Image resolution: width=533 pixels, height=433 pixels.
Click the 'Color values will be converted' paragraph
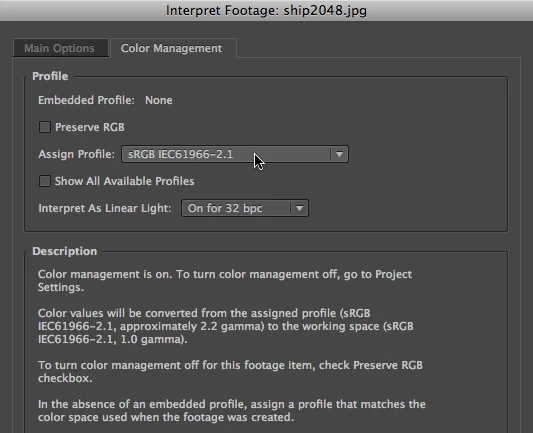click(226, 326)
